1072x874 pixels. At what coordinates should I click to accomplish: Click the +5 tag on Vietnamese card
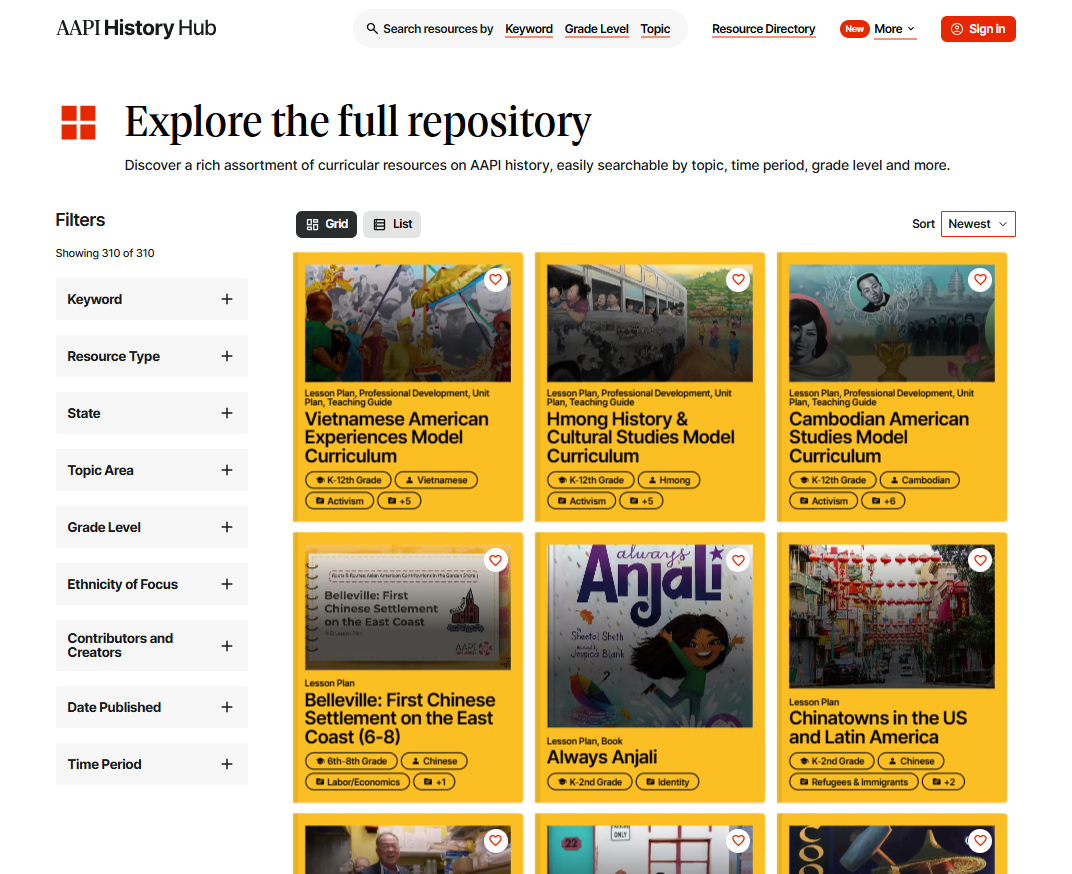pos(399,501)
